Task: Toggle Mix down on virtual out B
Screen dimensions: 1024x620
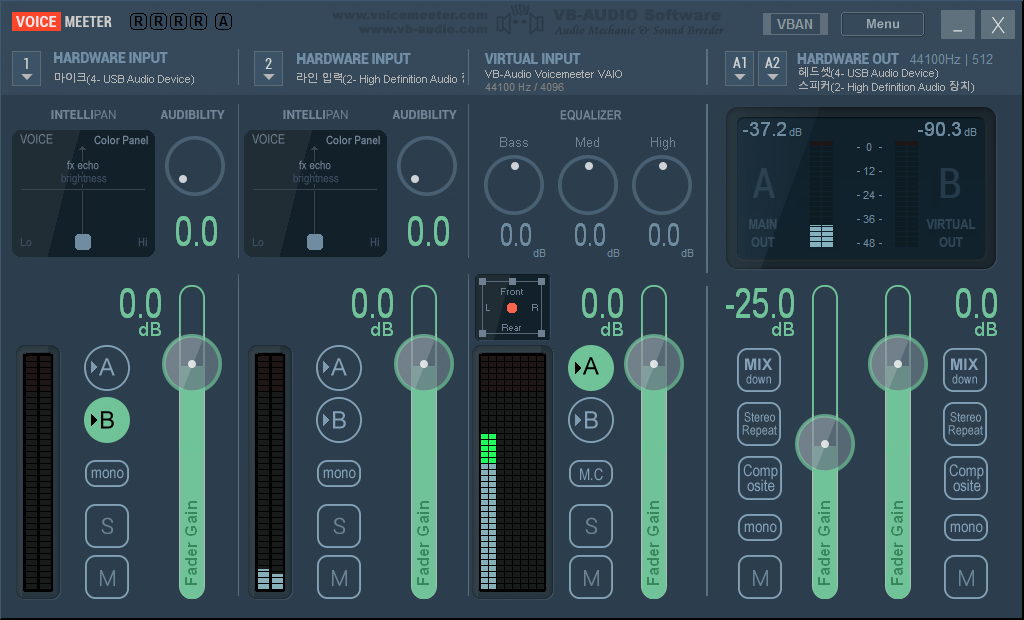Action: (965, 370)
